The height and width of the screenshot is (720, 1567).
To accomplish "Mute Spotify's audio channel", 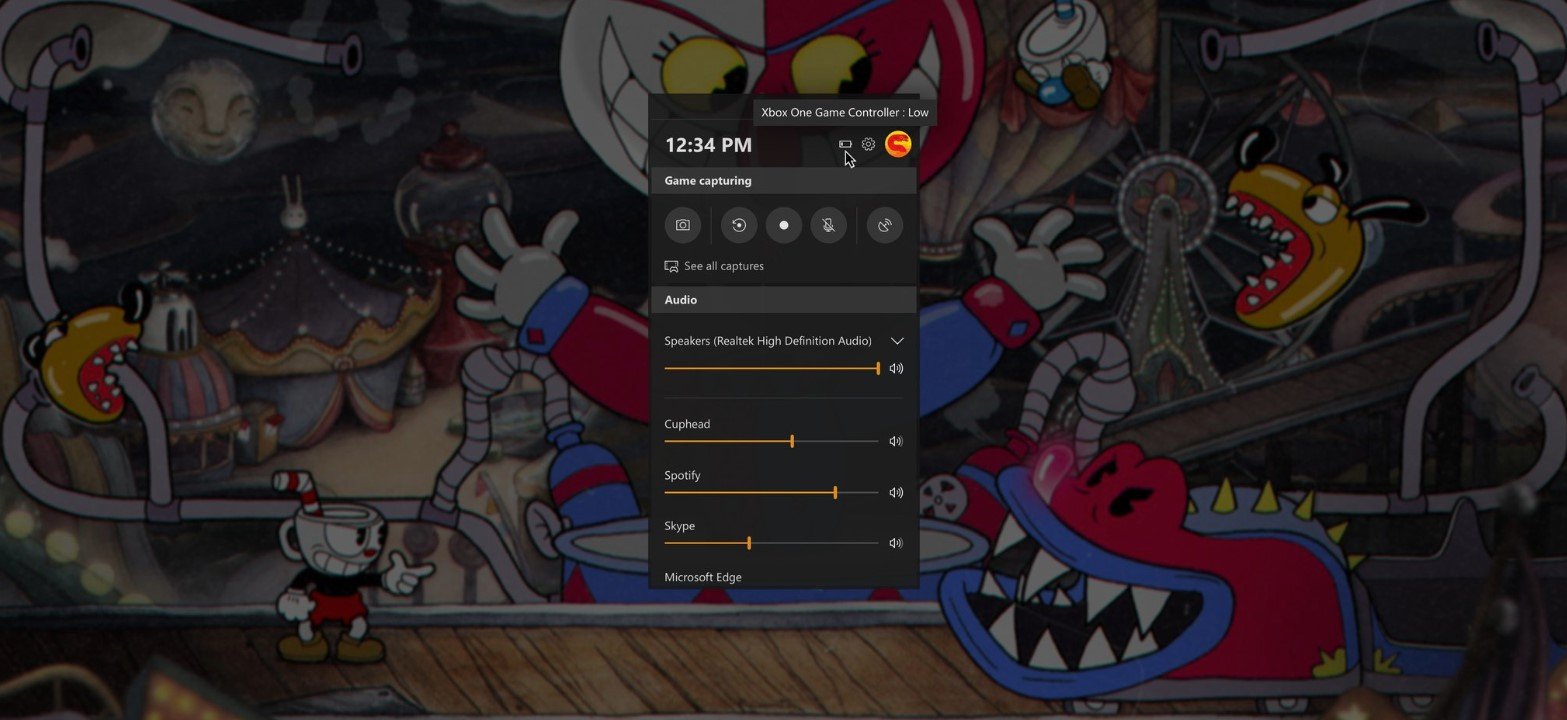I will click(x=895, y=492).
